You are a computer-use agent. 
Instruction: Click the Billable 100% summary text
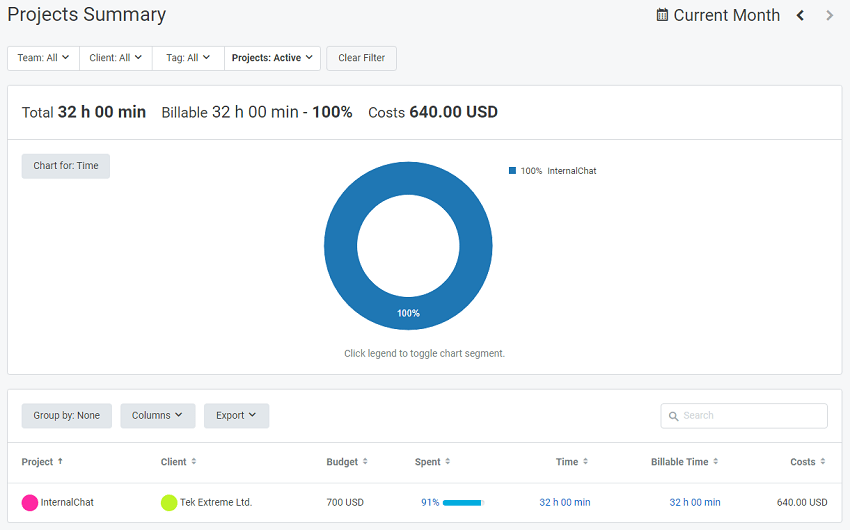pyautogui.click(x=257, y=112)
